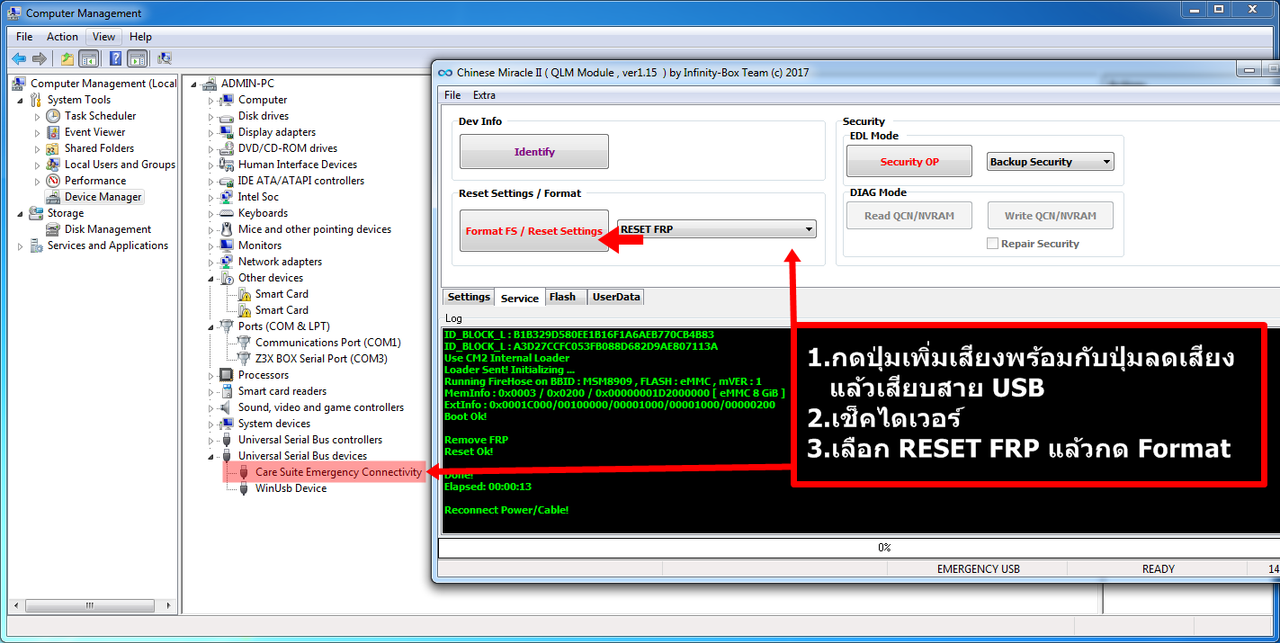Click the clock icon beside Task Scheduler
This screenshot has width=1280, height=643.
pyautogui.click(x=53, y=116)
